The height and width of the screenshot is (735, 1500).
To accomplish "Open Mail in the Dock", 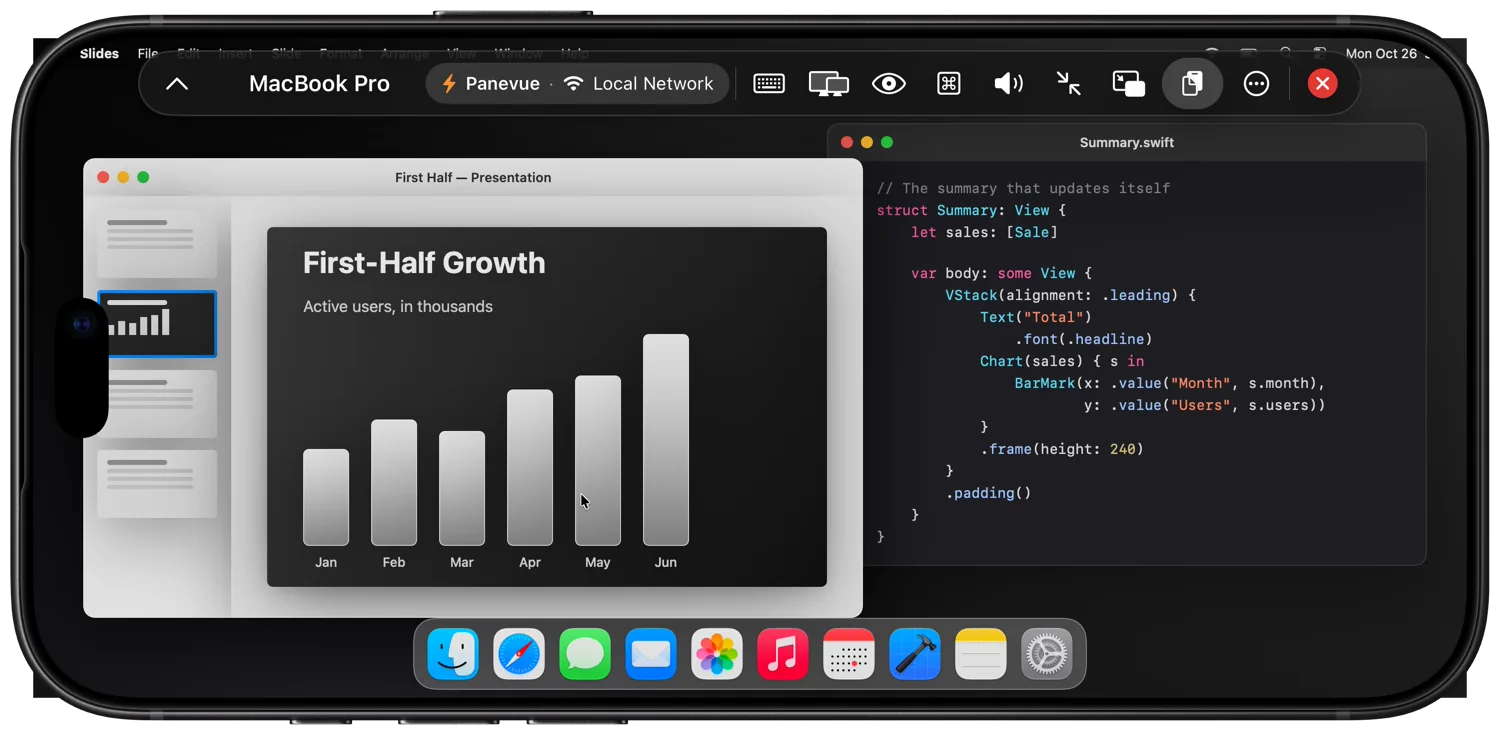I will pos(651,655).
